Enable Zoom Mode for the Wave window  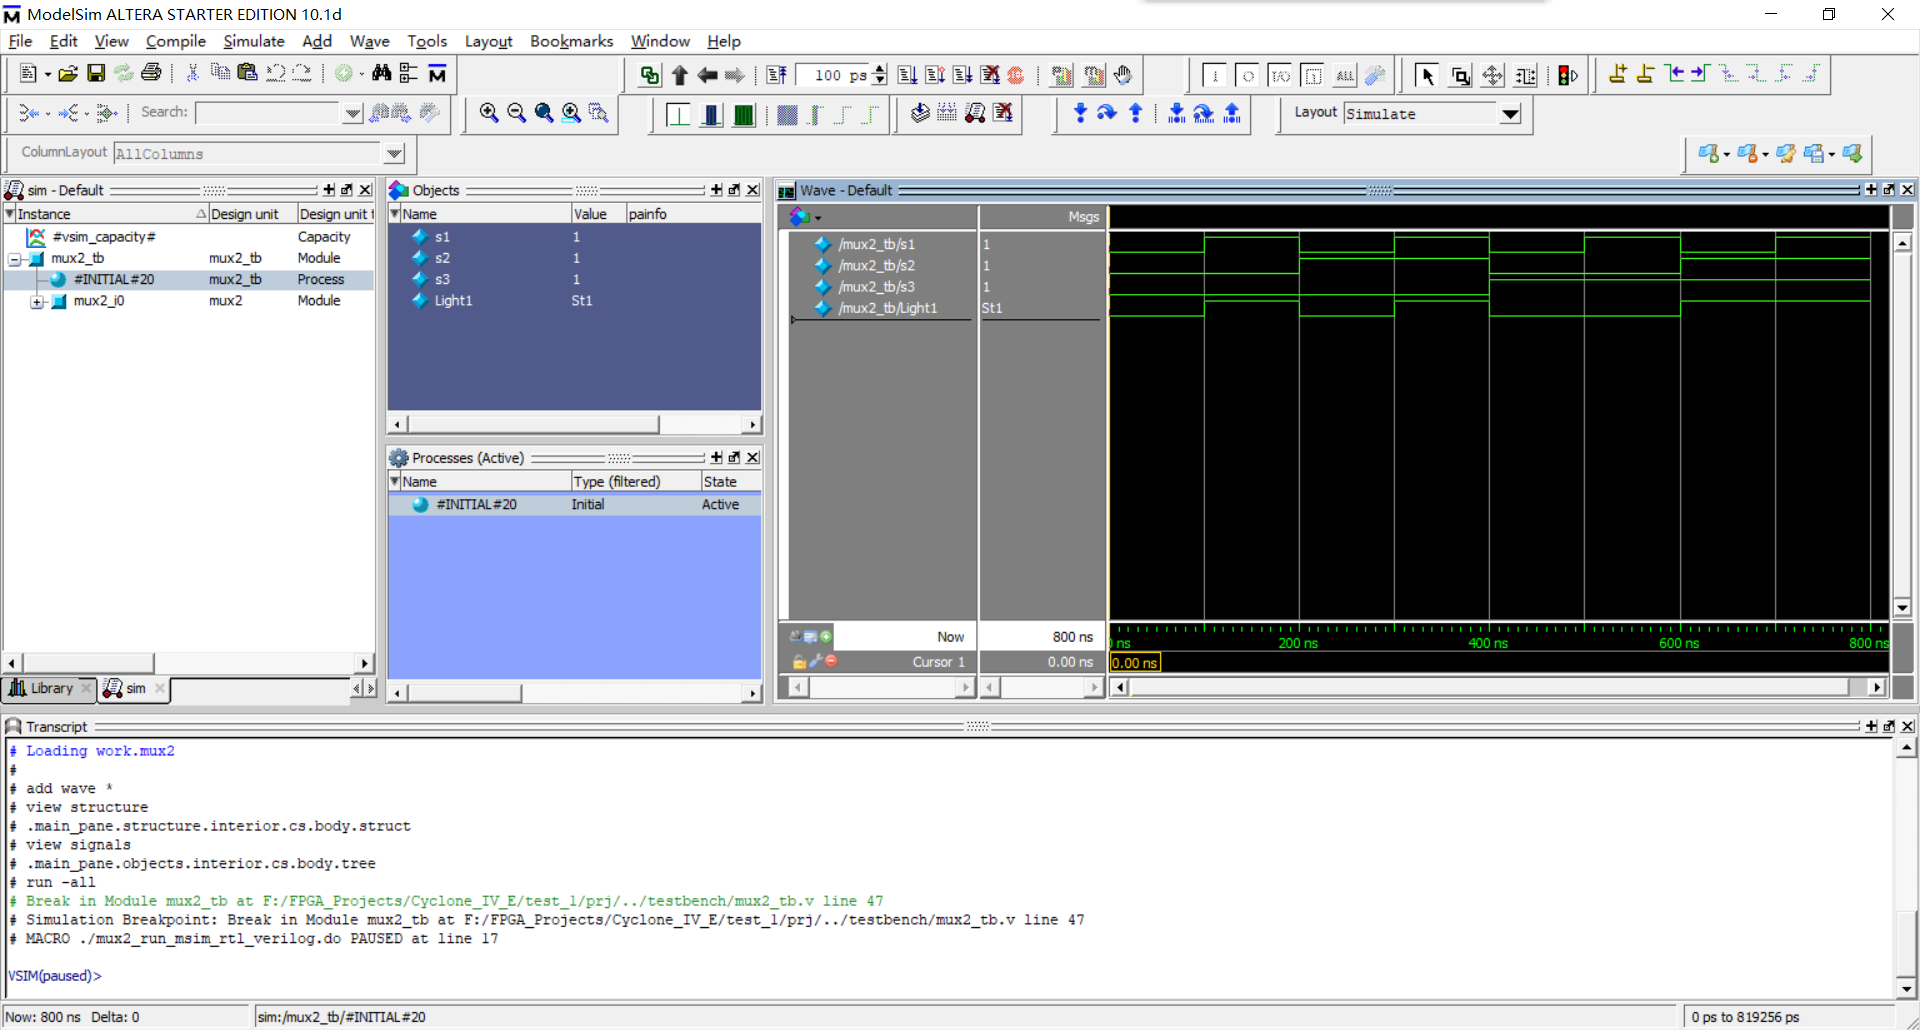pos(1461,75)
